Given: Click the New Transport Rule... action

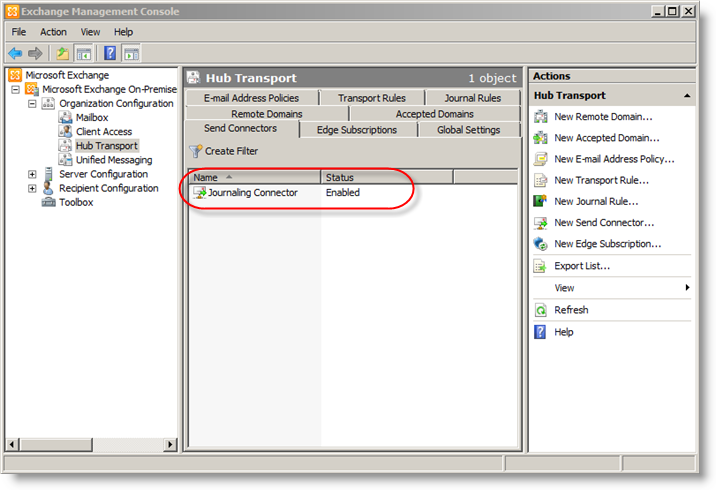Looking at the screenshot, I should tap(601, 180).
